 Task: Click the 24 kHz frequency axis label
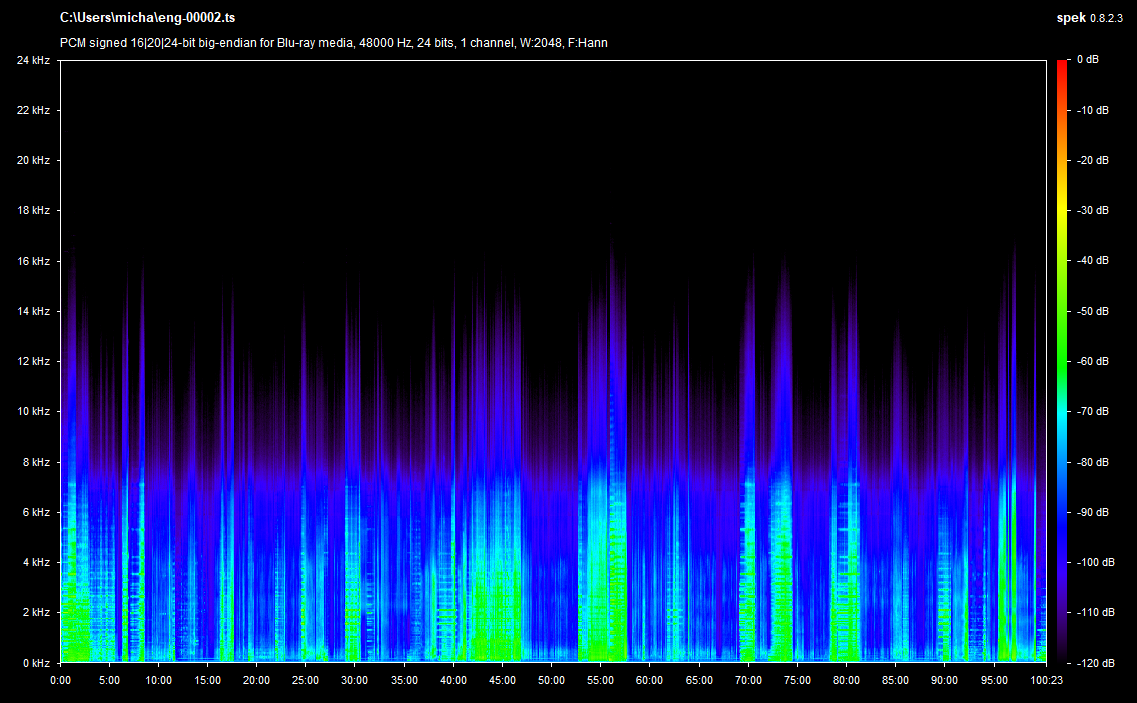pyautogui.click(x=33, y=60)
